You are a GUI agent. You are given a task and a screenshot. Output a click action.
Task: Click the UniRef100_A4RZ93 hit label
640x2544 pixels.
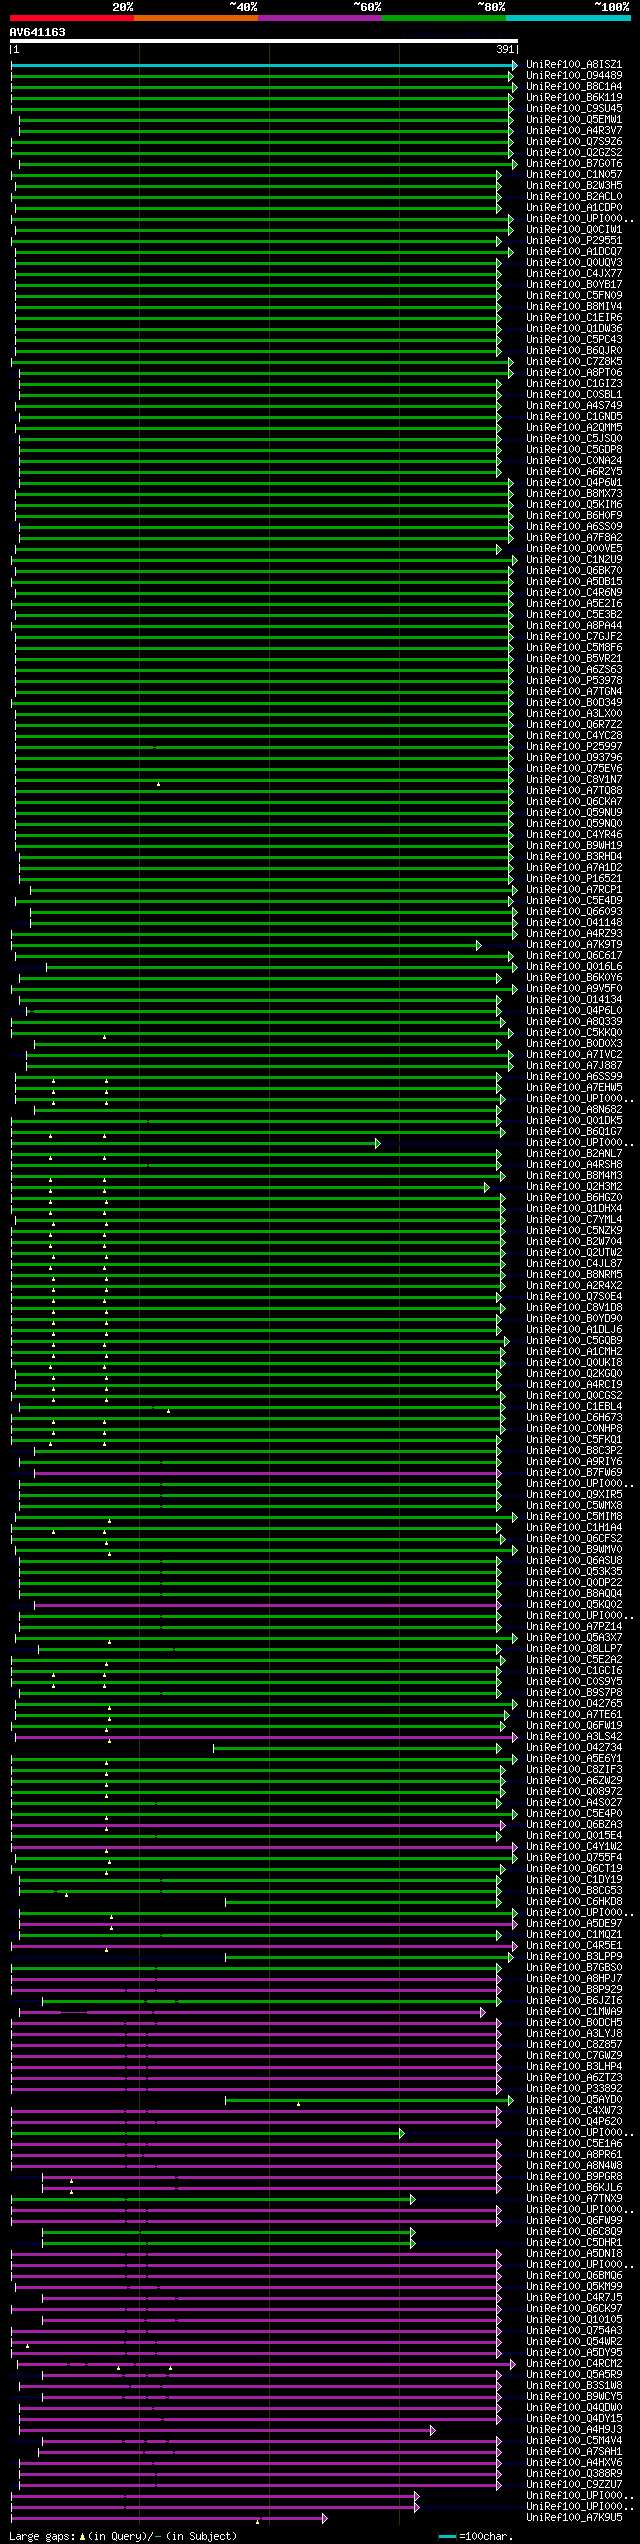(x=574, y=934)
